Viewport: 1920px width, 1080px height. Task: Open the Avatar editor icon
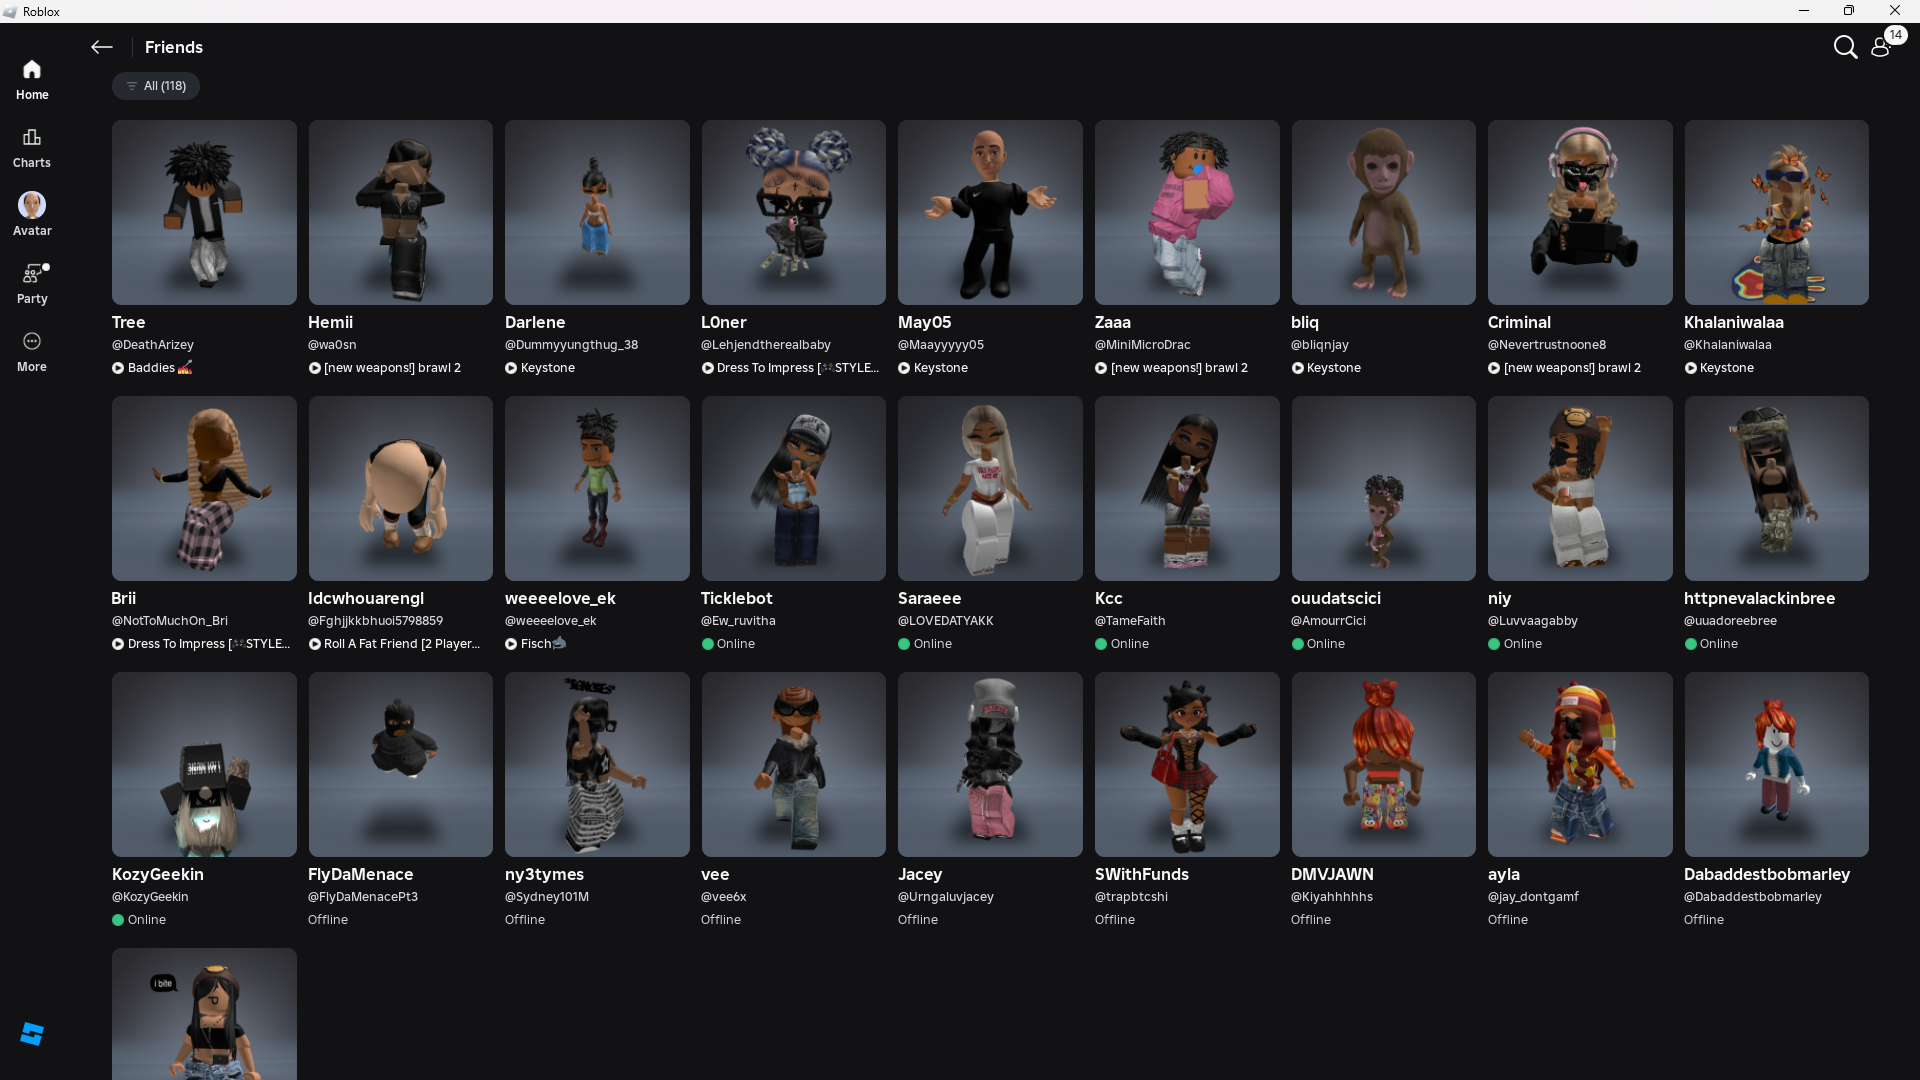pyautogui.click(x=32, y=206)
